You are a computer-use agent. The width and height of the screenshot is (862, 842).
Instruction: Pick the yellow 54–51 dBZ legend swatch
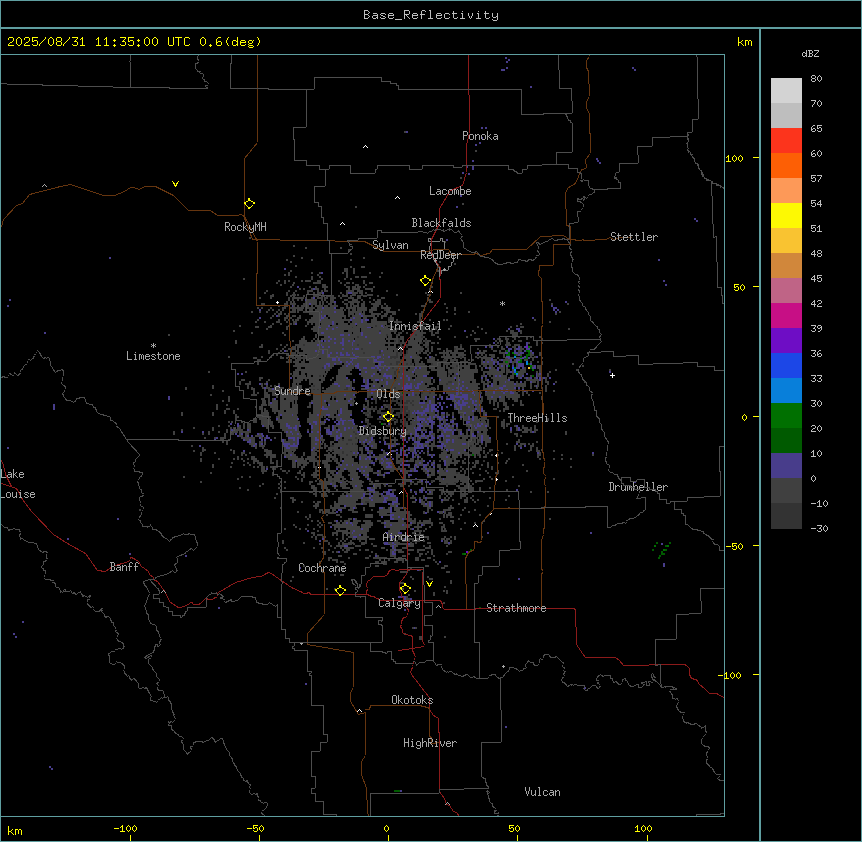(x=786, y=216)
